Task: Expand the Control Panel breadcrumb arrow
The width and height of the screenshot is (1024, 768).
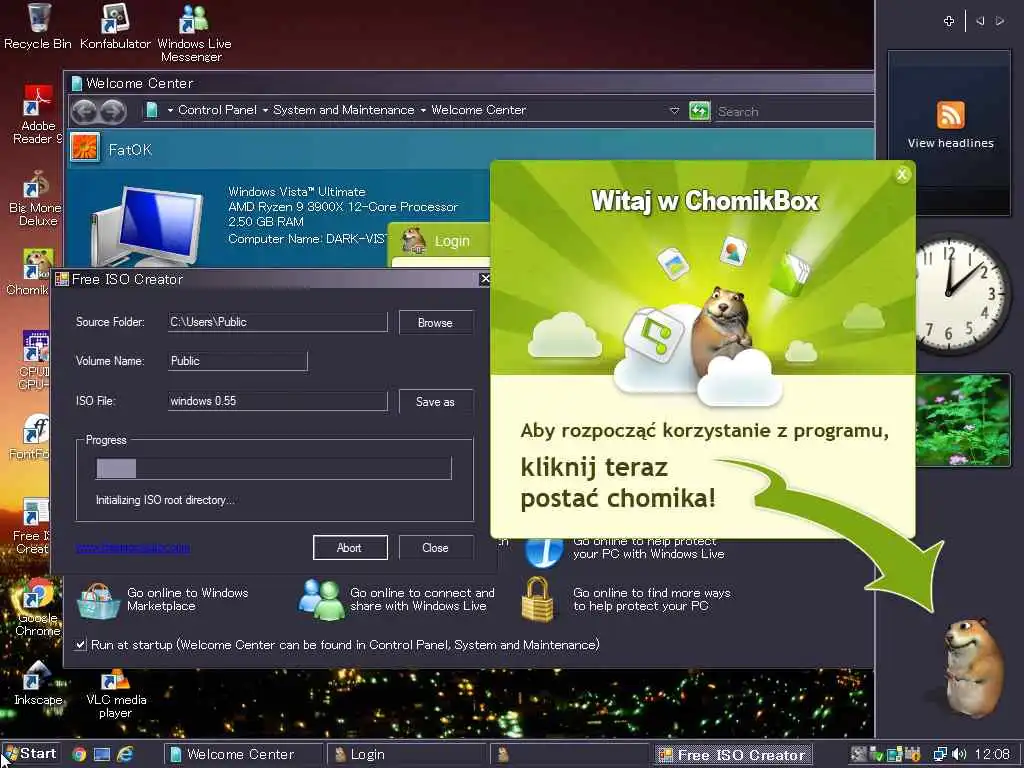Action: click(170, 110)
